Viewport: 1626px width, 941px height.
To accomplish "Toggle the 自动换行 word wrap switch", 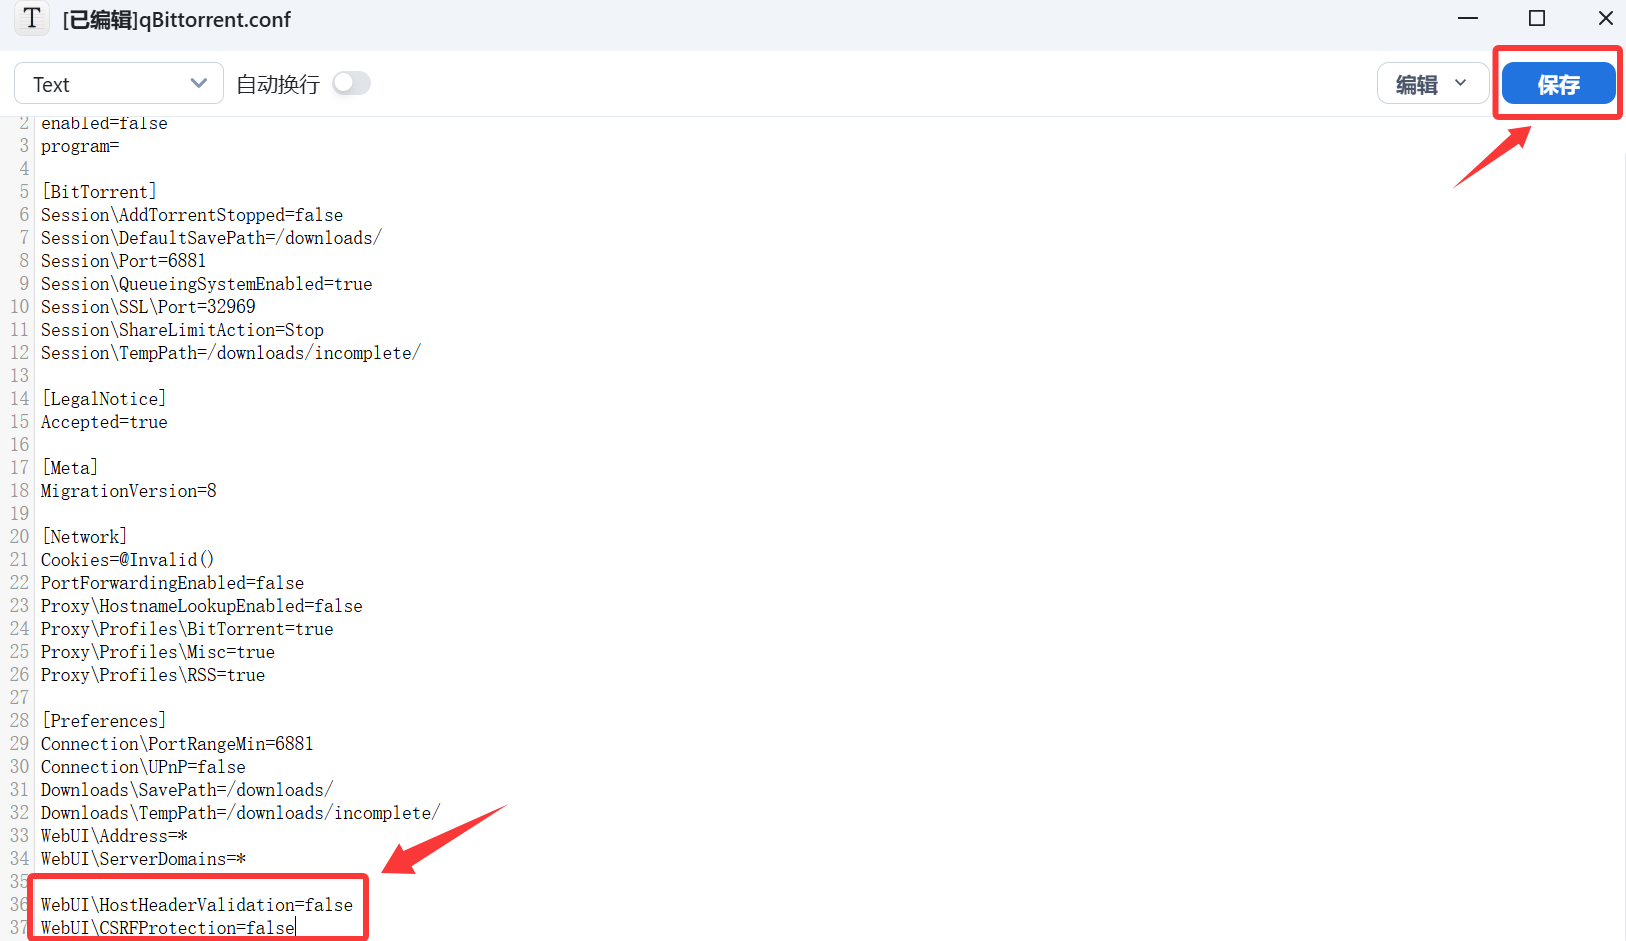I will (351, 84).
